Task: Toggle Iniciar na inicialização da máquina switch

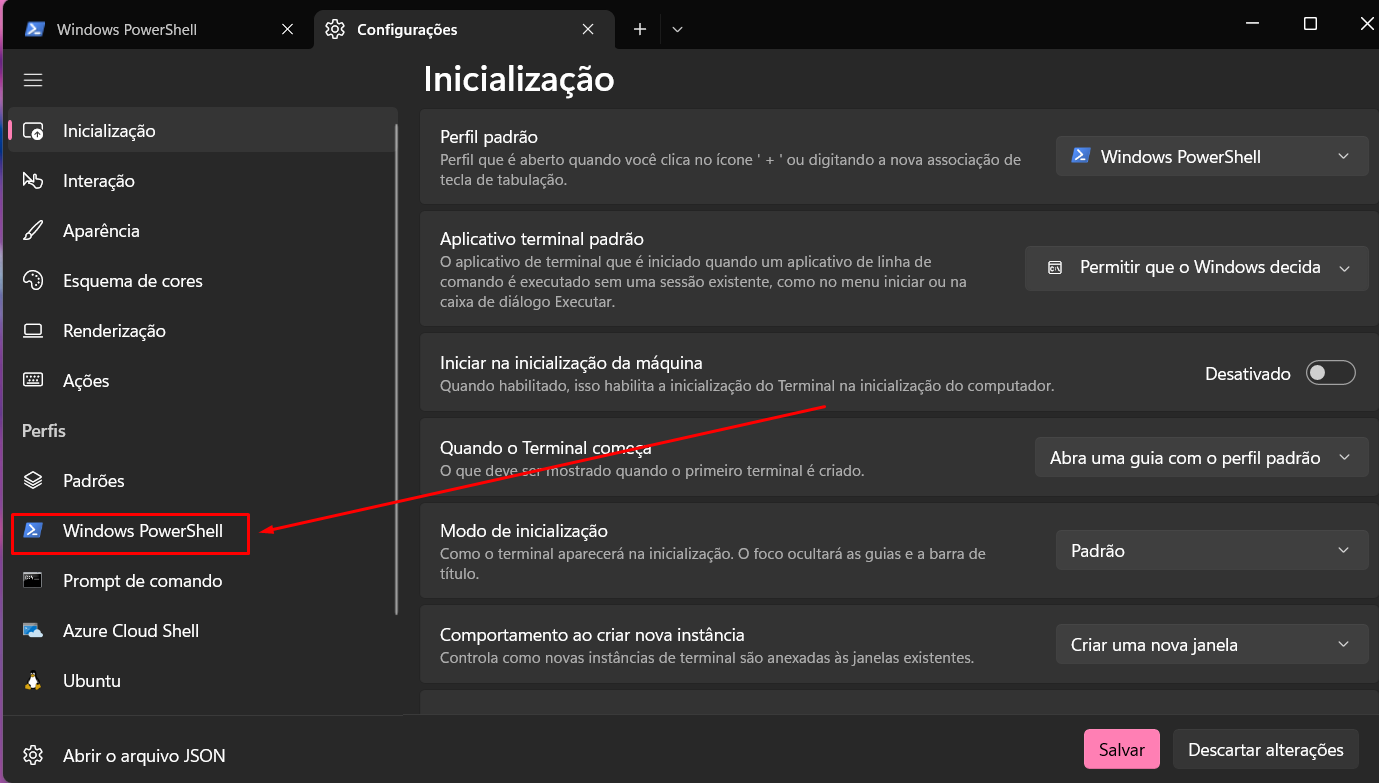Action: pos(1331,373)
